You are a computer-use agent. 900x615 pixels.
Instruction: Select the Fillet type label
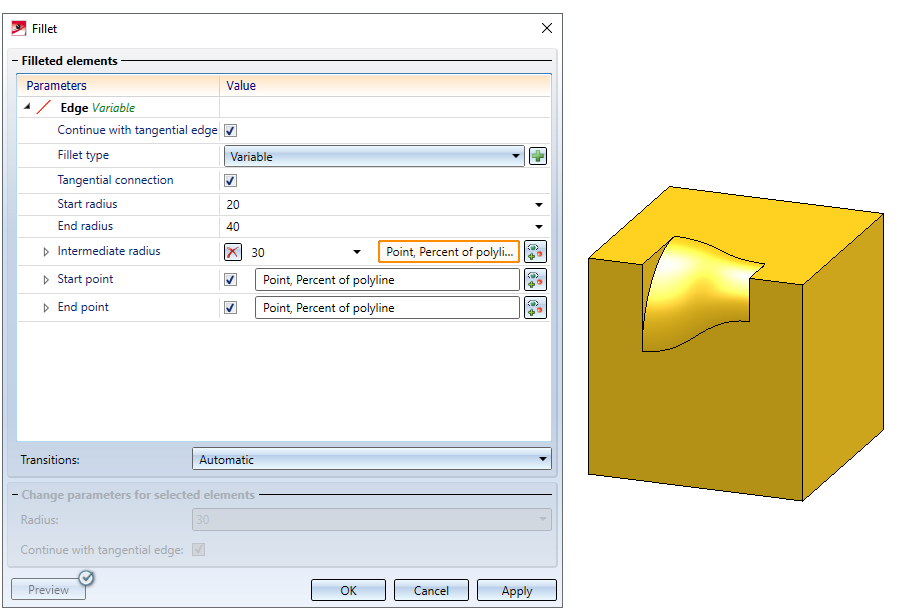point(83,155)
